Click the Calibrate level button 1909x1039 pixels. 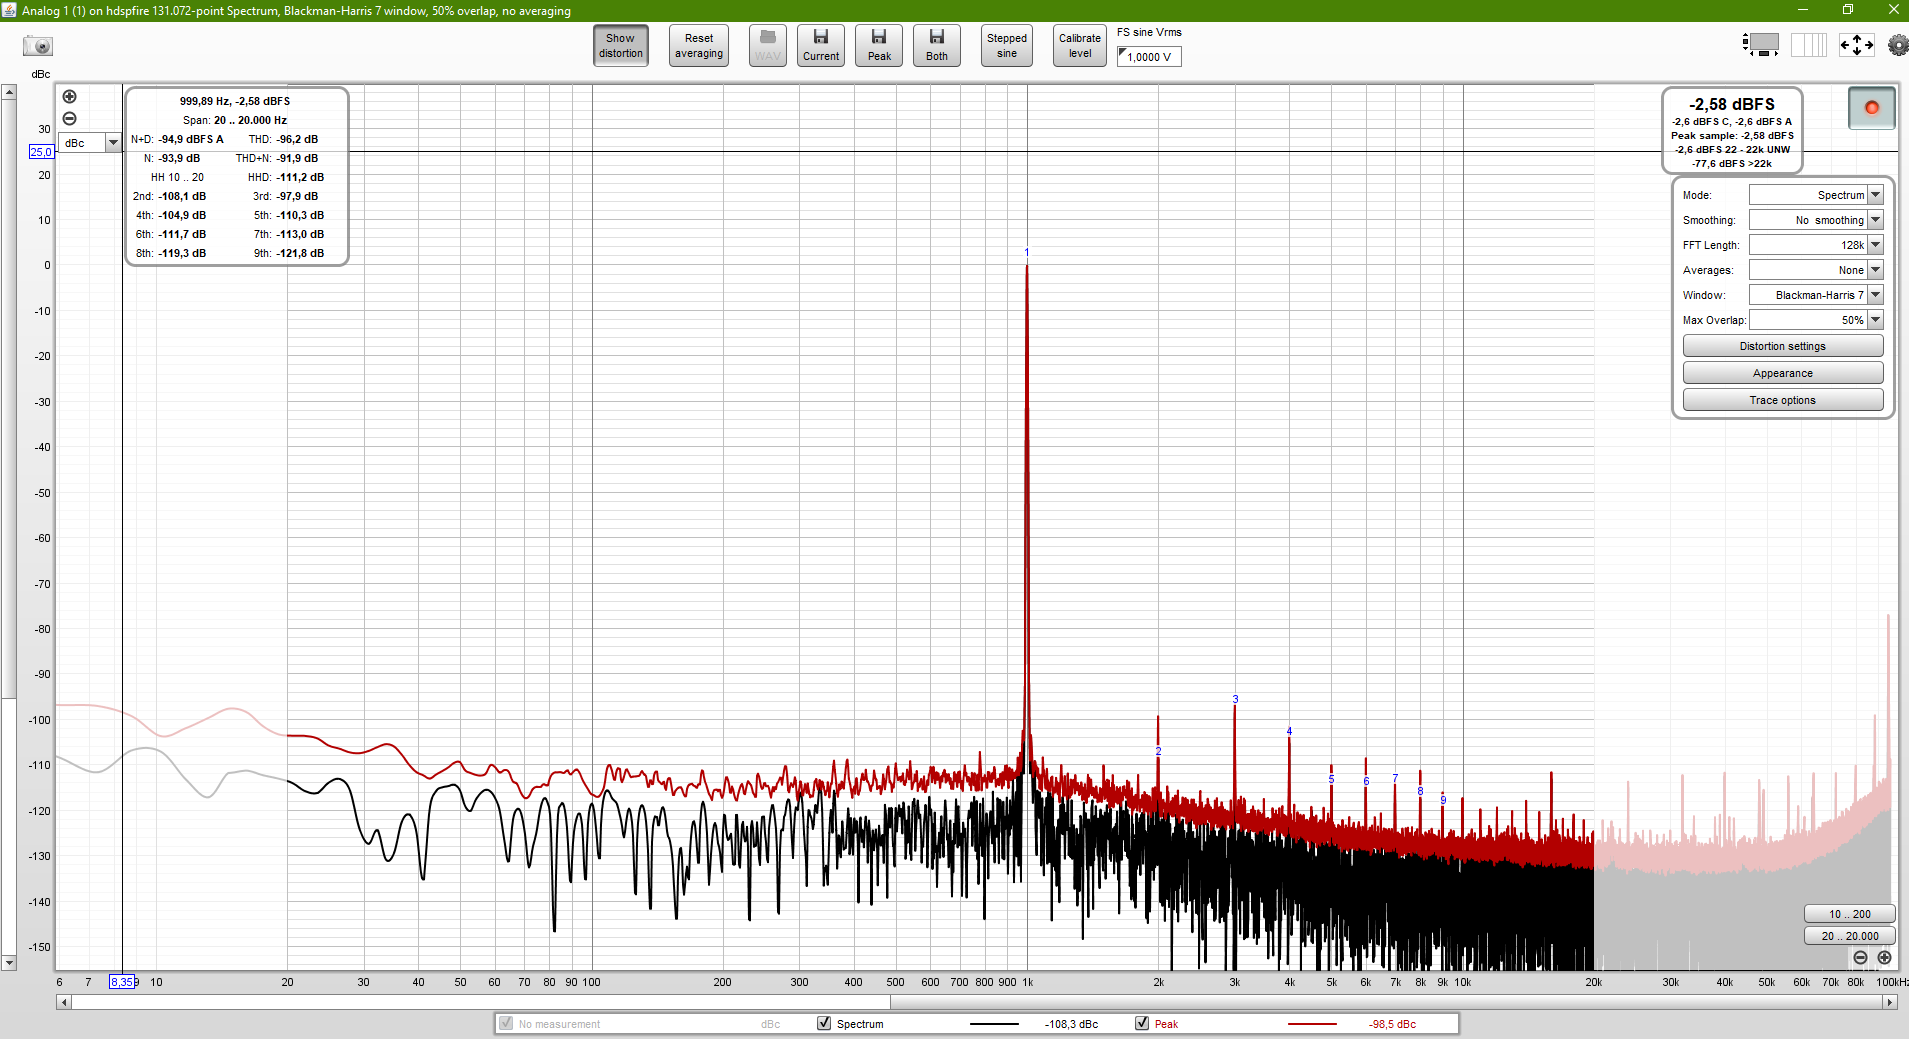(x=1080, y=46)
